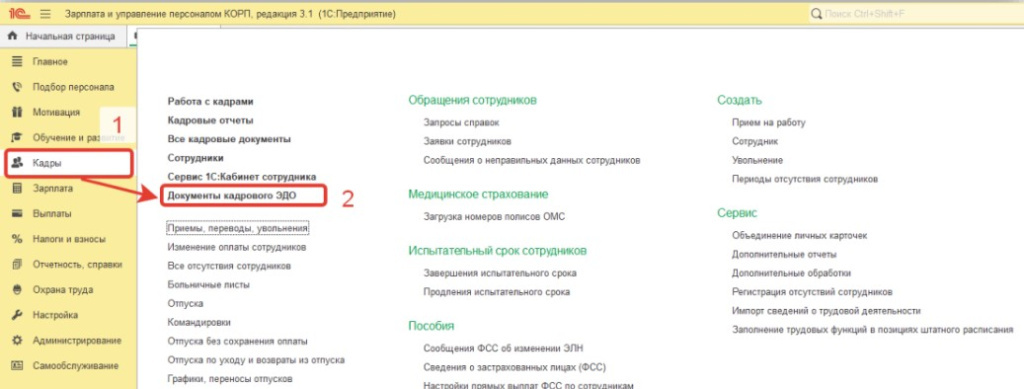Image resolution: width=1024 pixels, height=389 pixels.
Task: Open Регистрация отсутствий сотрудников
Action: [x=812, y=292]
